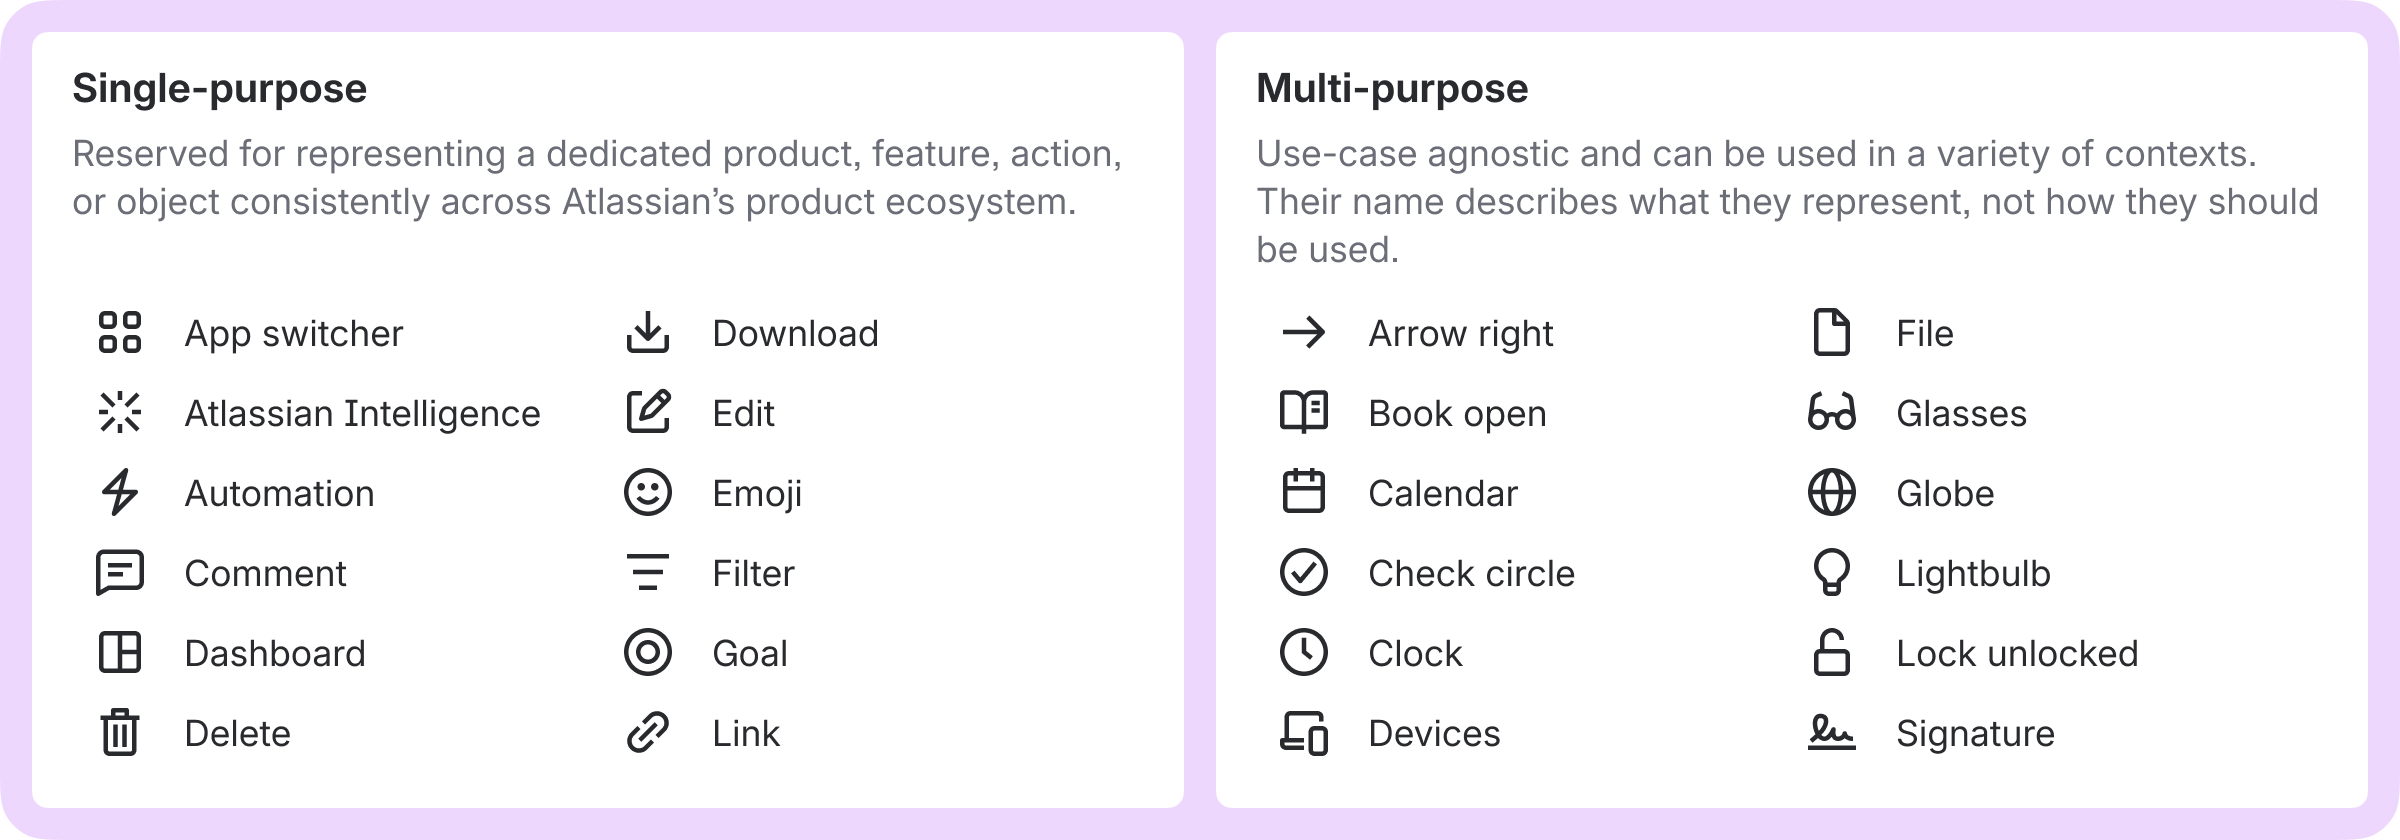The image size is (2400, 840).
Task: Select the Atlassian Intelligence sparkle icon
Action: tap(120, 413)
